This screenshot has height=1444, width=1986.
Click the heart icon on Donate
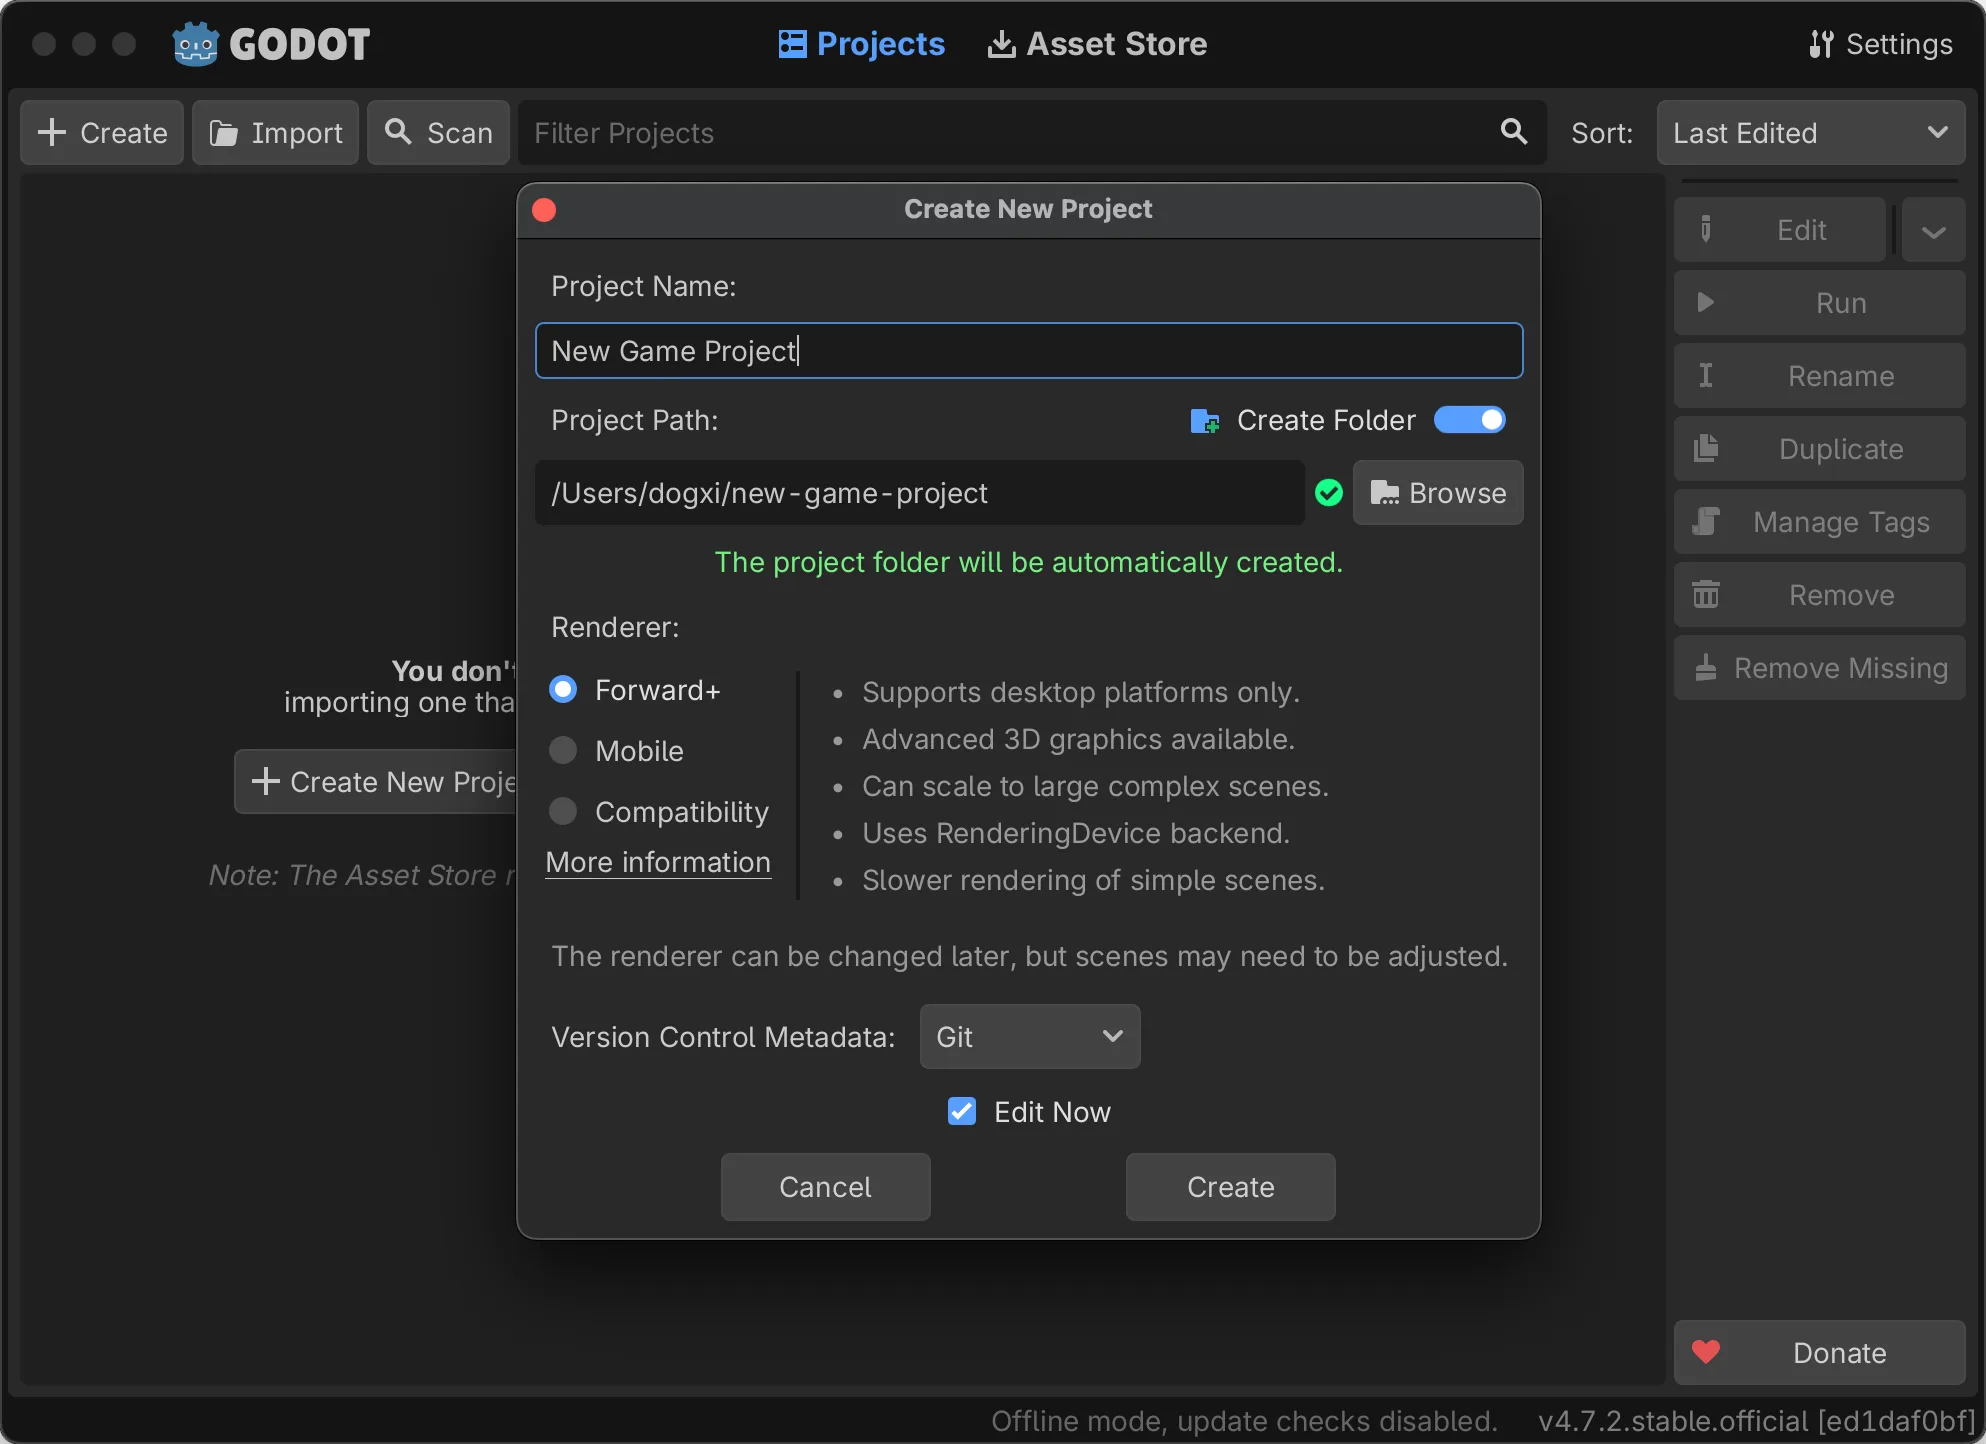[x=1706, y=1352]
